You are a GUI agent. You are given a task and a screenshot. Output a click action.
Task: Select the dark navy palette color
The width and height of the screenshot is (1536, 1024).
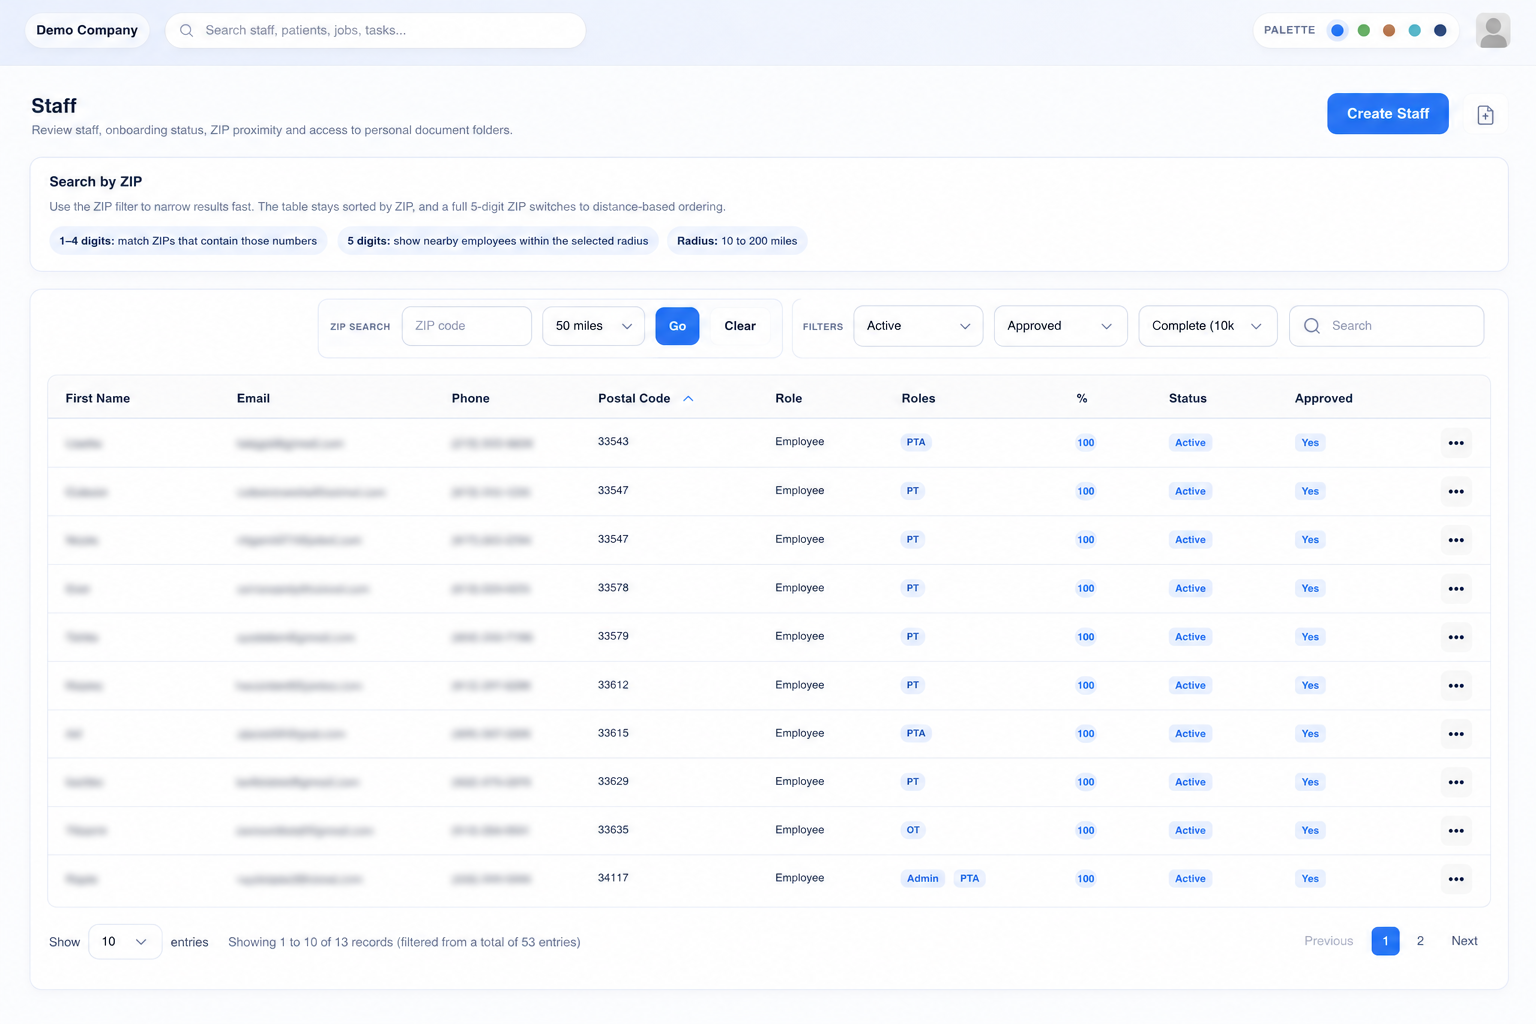pos(1440,30)
